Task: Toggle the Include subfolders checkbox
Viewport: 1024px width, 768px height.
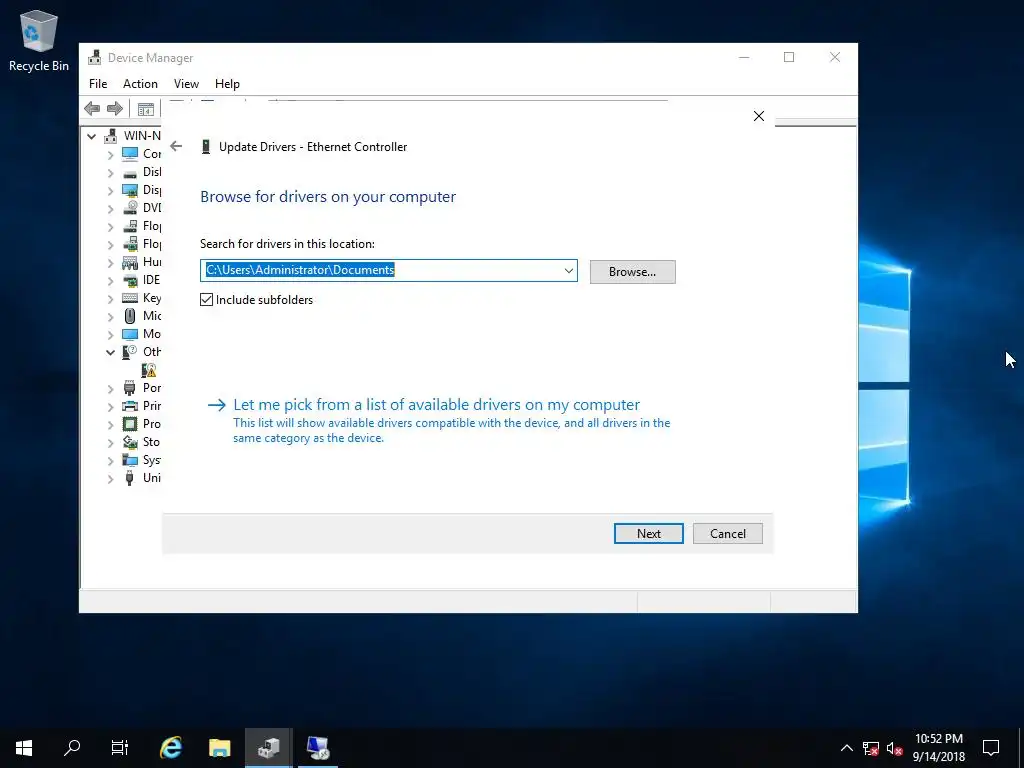Action: tap(206, 300)
